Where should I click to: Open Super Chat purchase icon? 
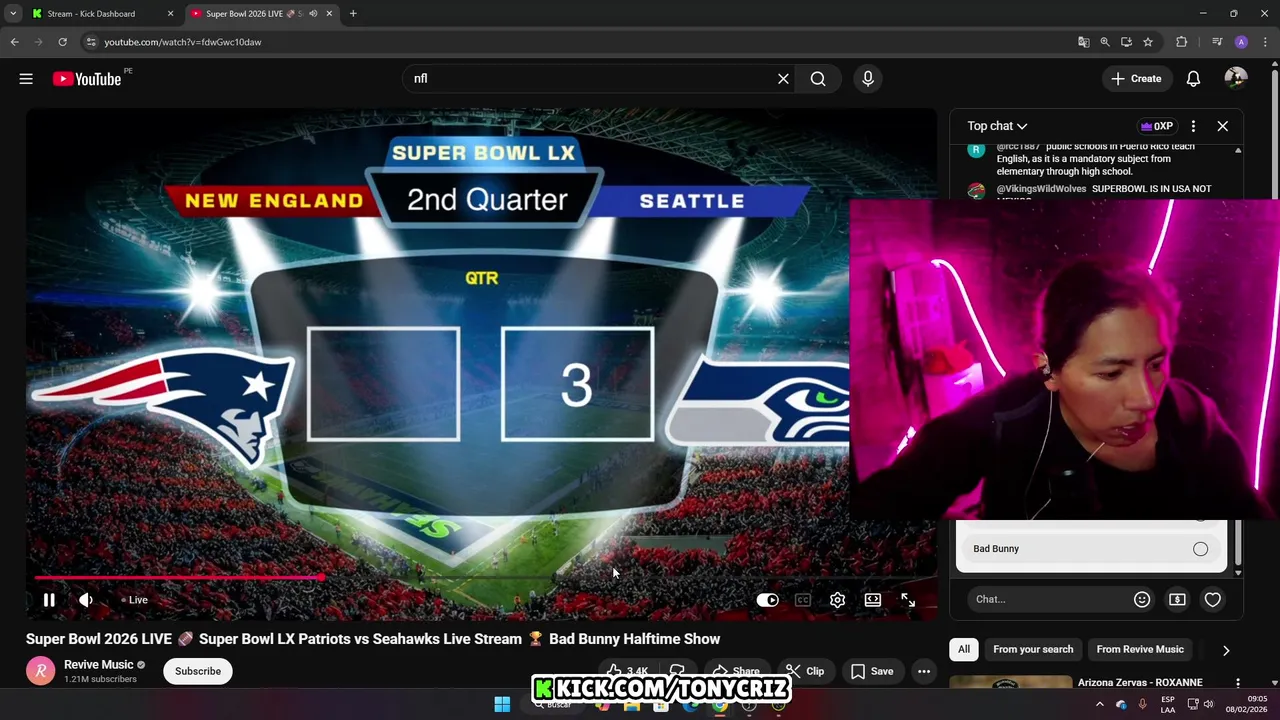[1177, 599]
